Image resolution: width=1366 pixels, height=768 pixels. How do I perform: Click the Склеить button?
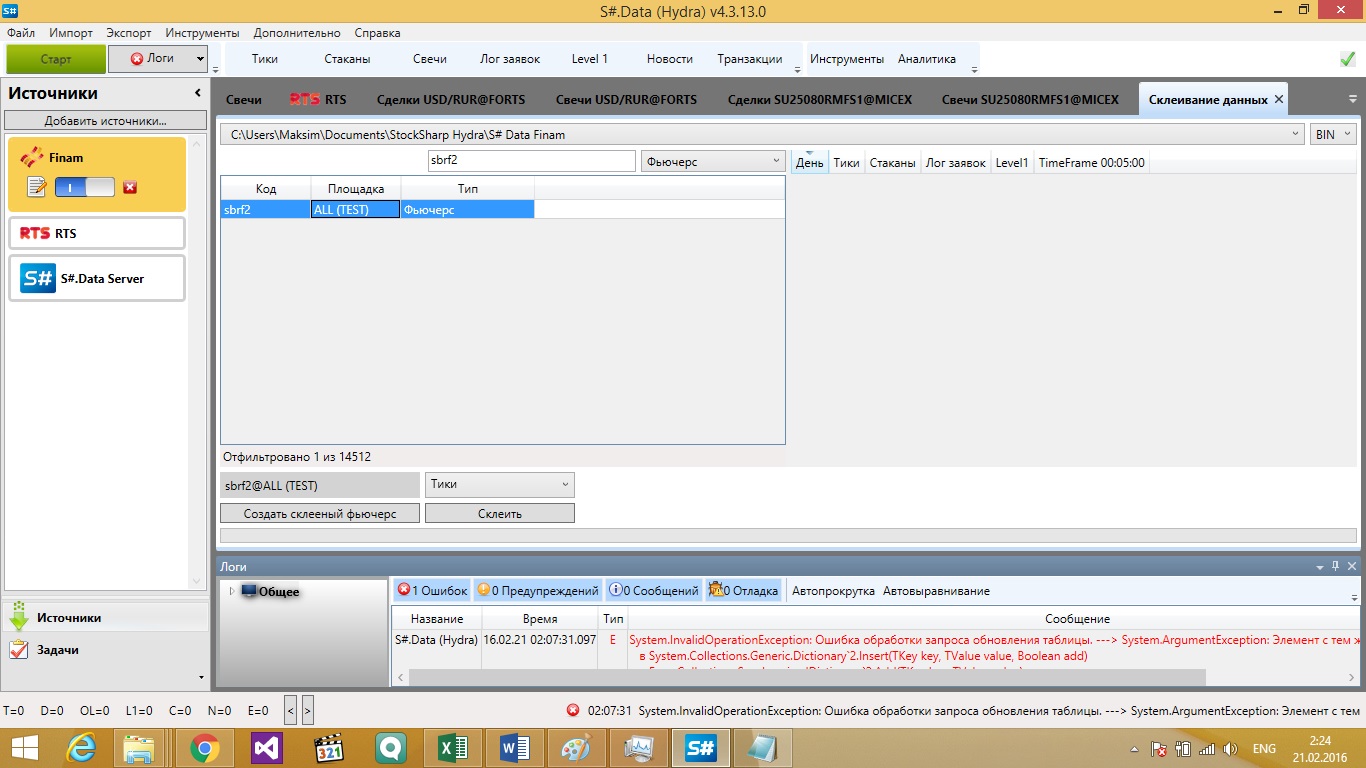coord(499,513)
